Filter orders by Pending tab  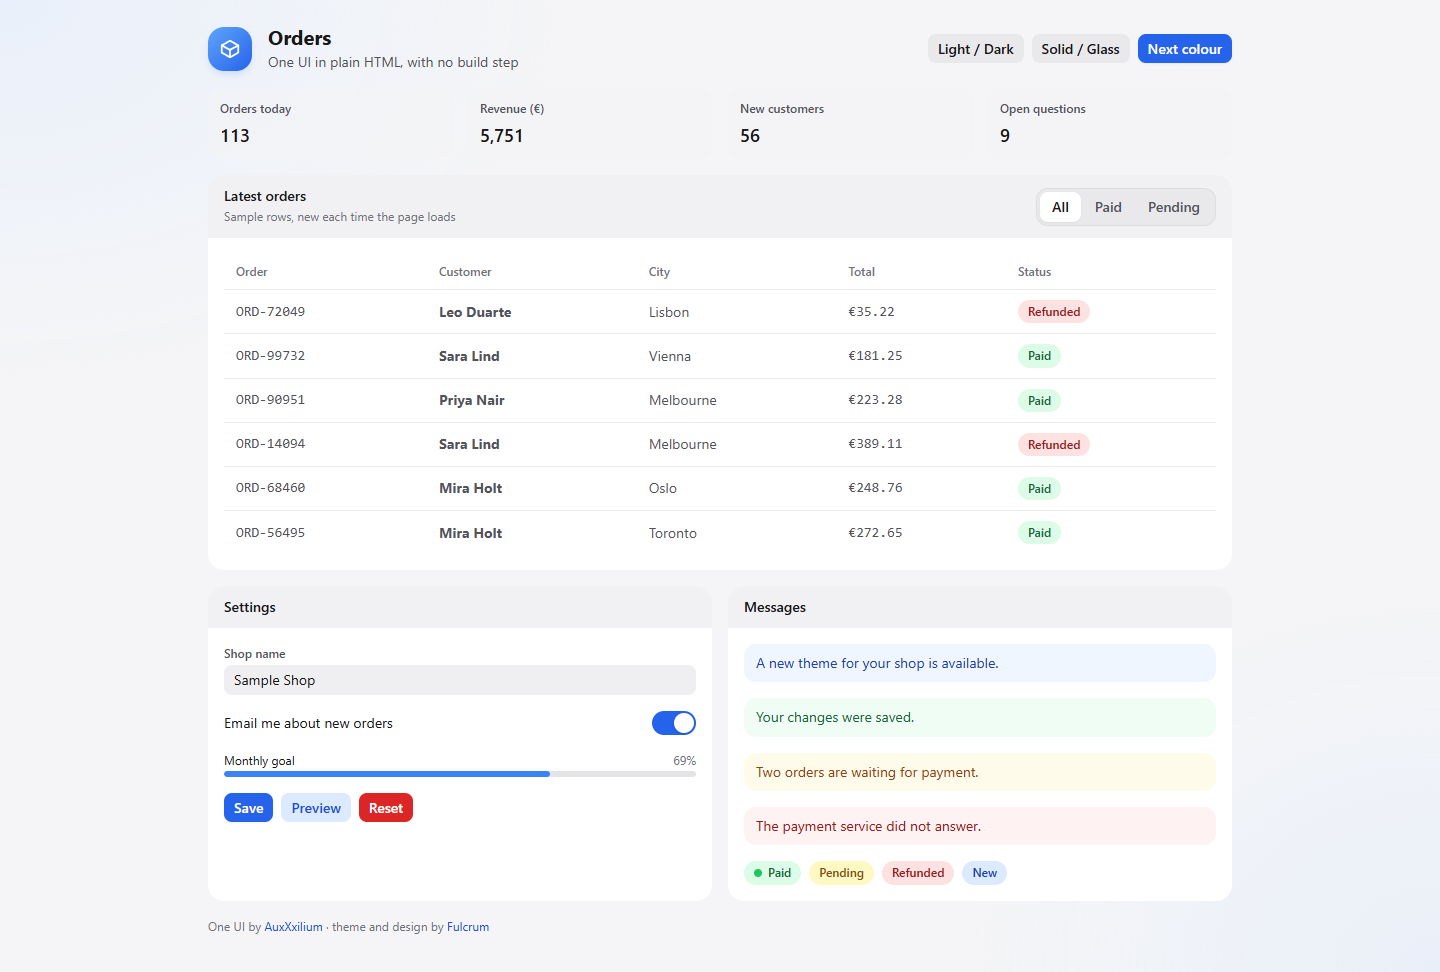(x=1174, y=207)
